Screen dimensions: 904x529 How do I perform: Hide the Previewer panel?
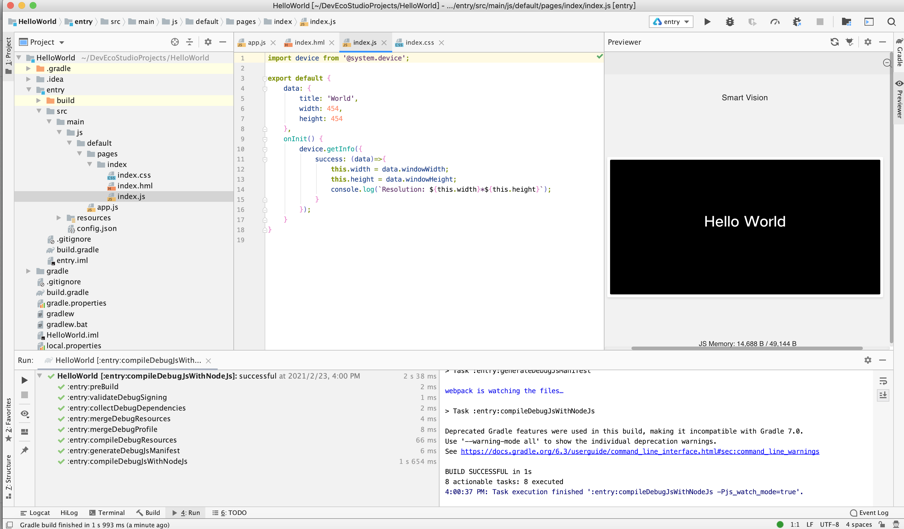[x=882, y=42]
